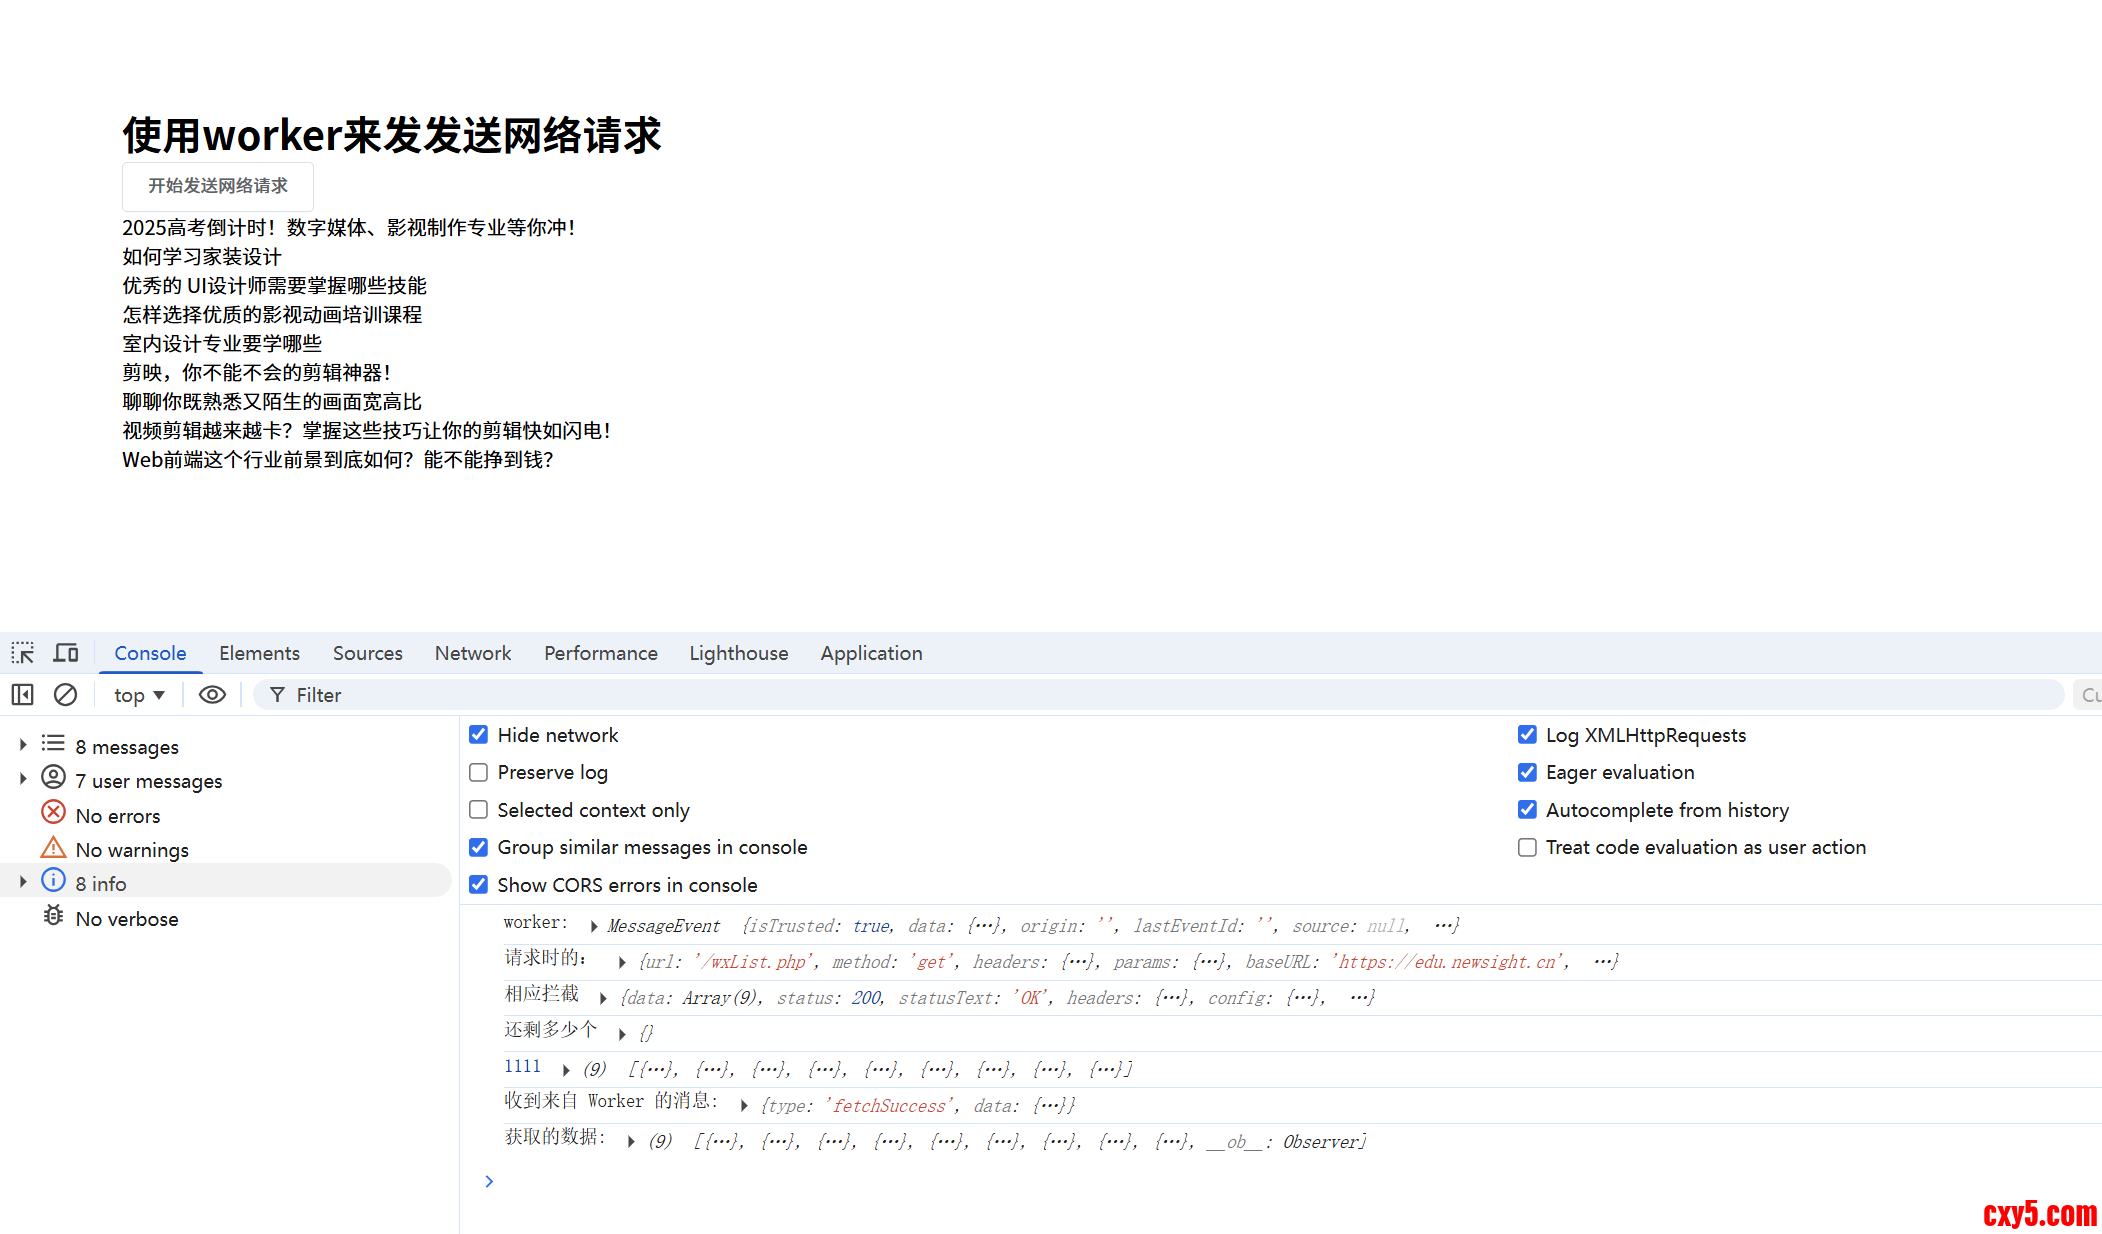Toggle the device toolbar icon
Screen dimensions: 2102x1234
(66, 653)
